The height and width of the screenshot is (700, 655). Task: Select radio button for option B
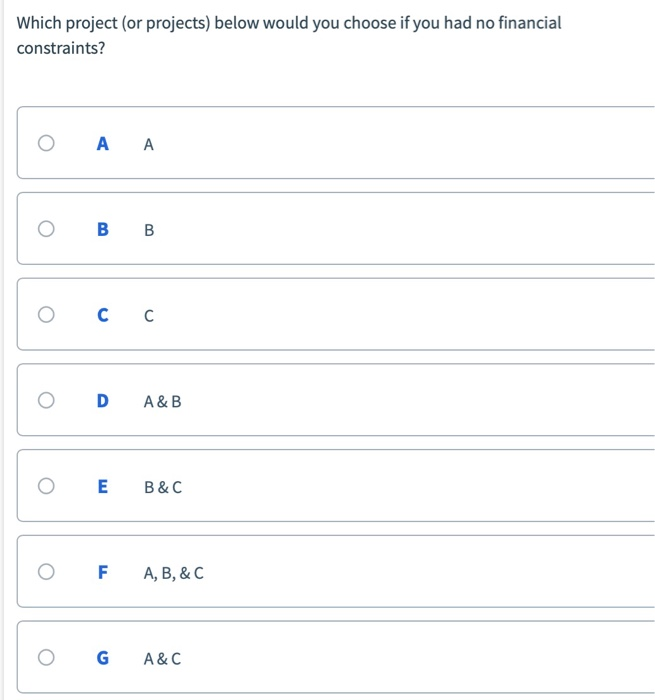point(46,230)
